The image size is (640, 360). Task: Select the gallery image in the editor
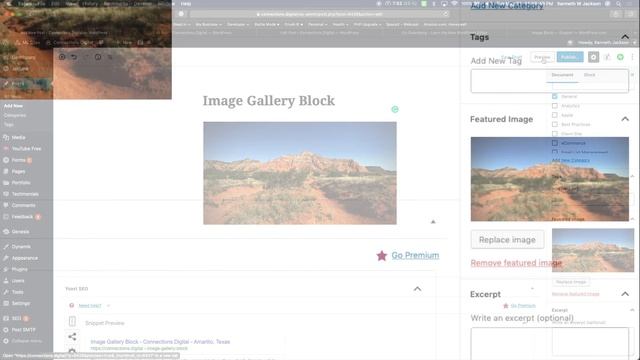(300, 173)
